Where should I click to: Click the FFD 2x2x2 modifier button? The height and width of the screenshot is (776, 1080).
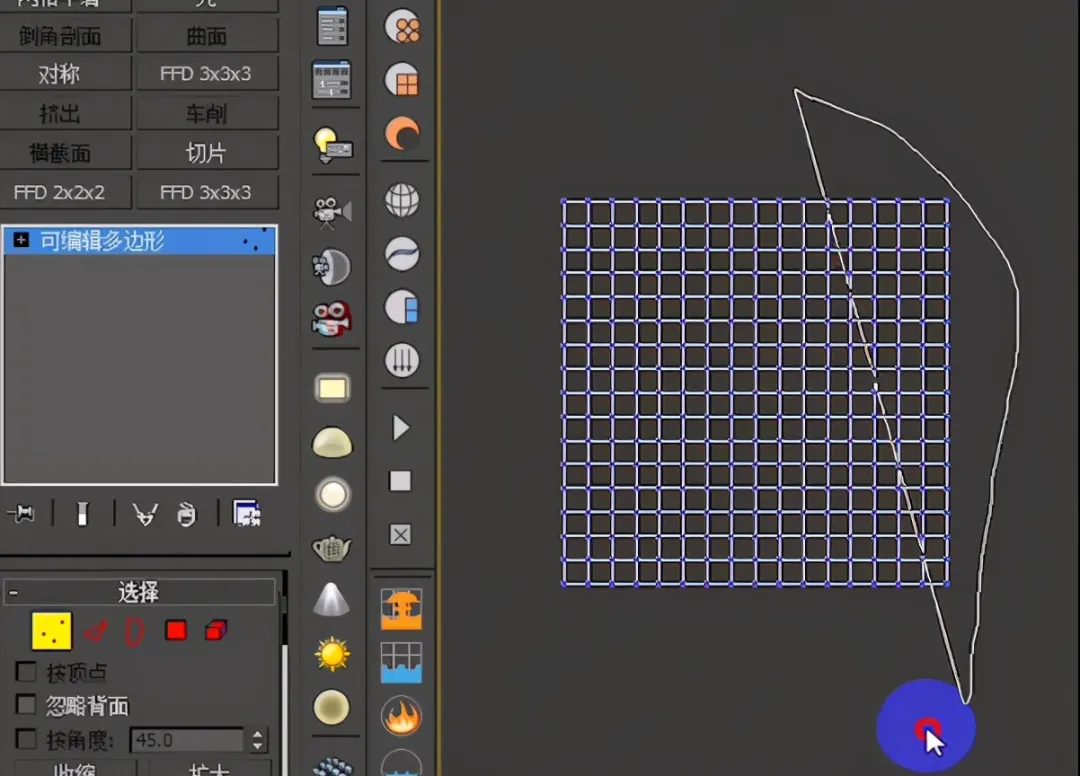(x=59, y=192)
